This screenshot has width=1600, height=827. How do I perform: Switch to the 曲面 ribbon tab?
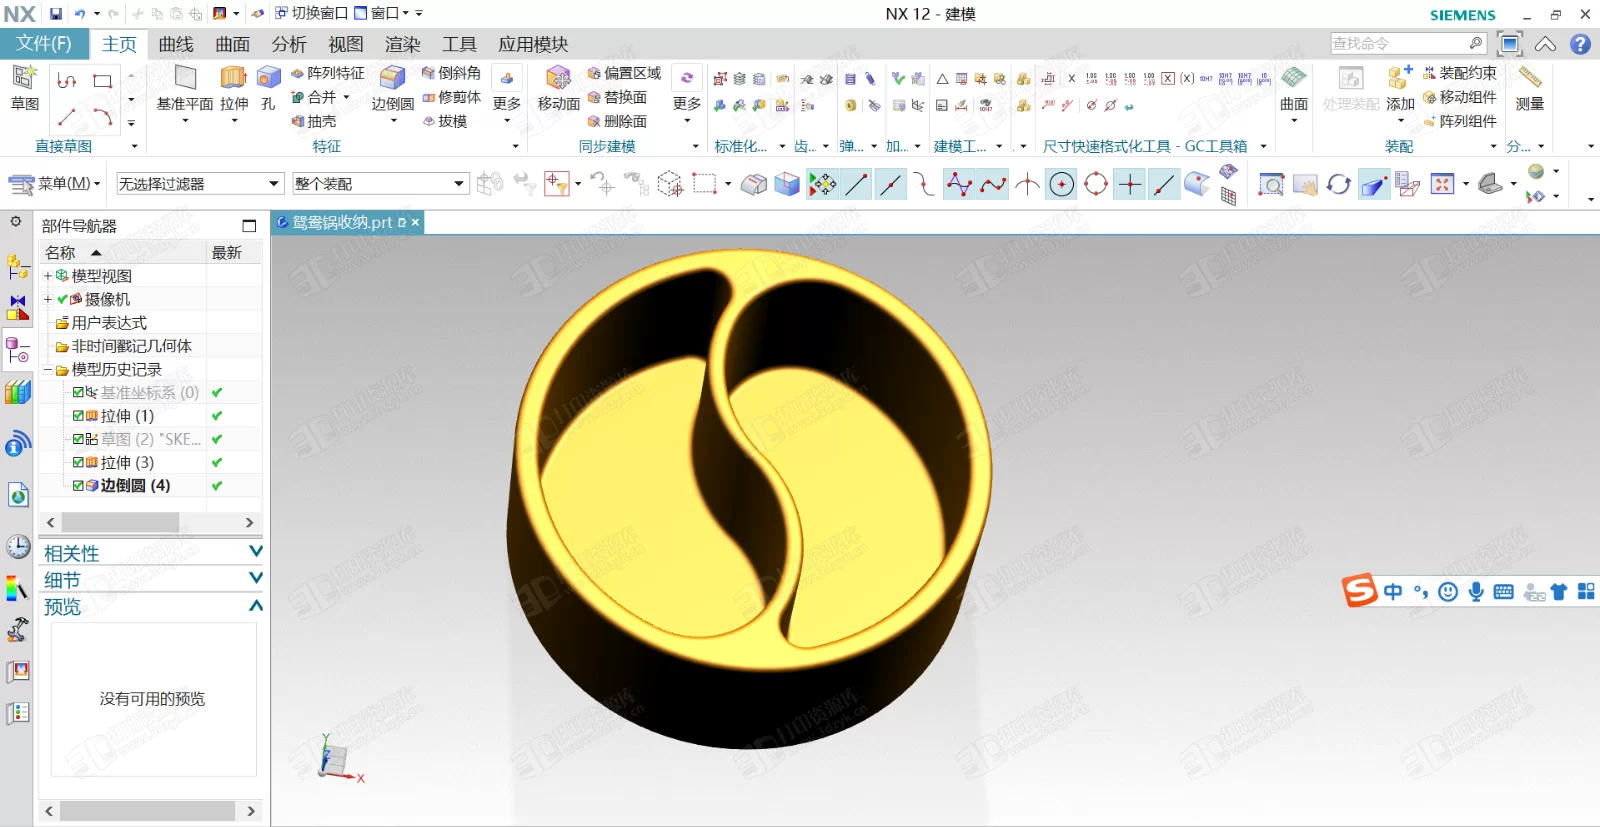pos(233,44)
